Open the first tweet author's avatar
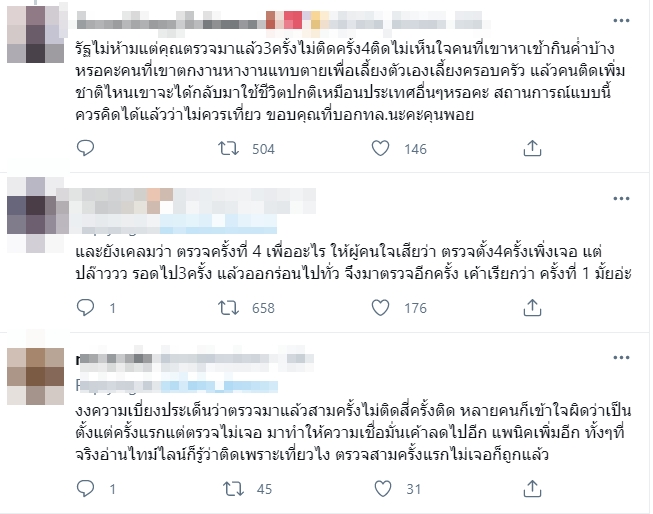653x514 pixels. 35,34
